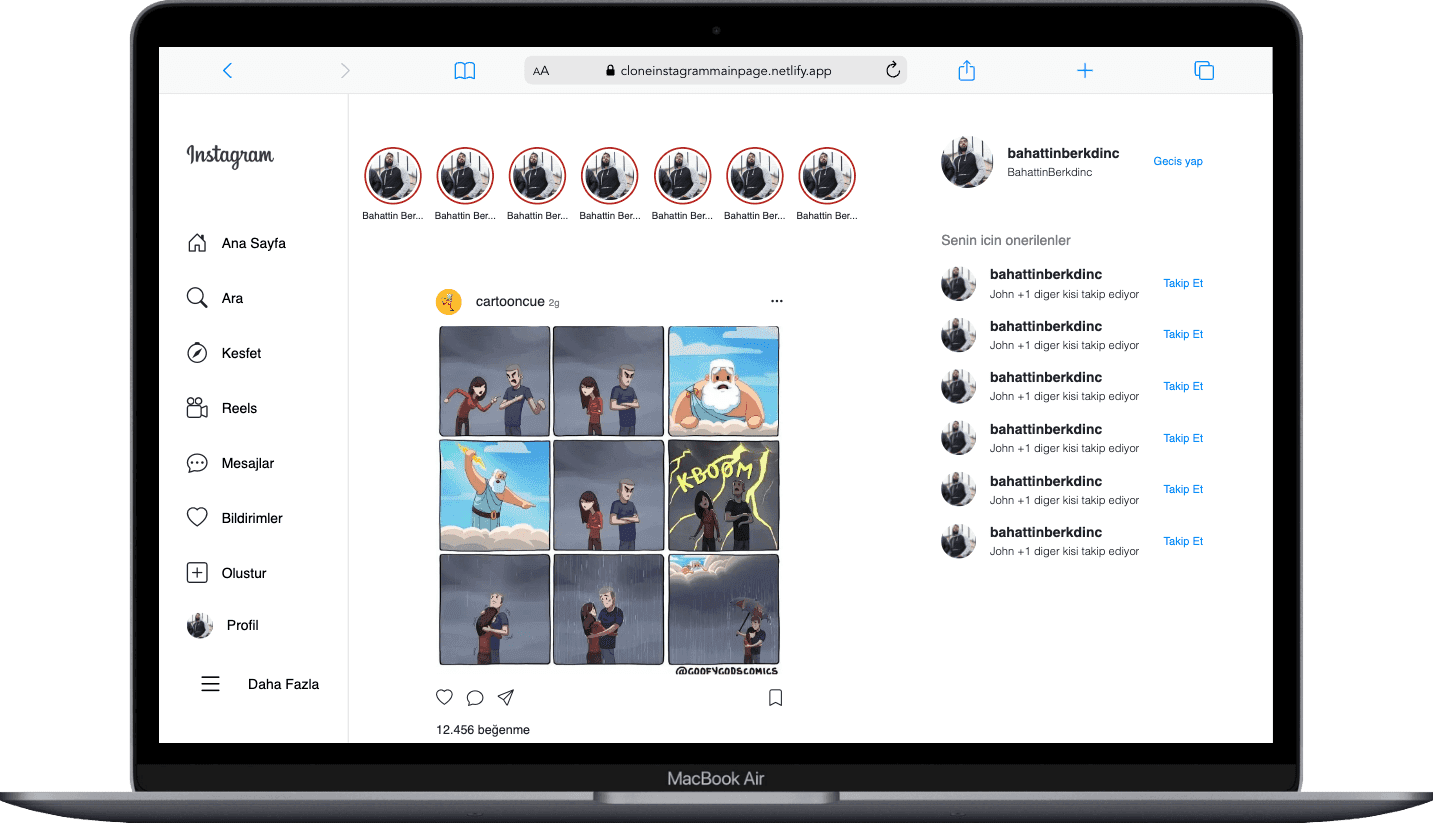Save cartooncue post with bookmark icon
1433x823 pixels.
pyautogui.click(x=775, y=698)
